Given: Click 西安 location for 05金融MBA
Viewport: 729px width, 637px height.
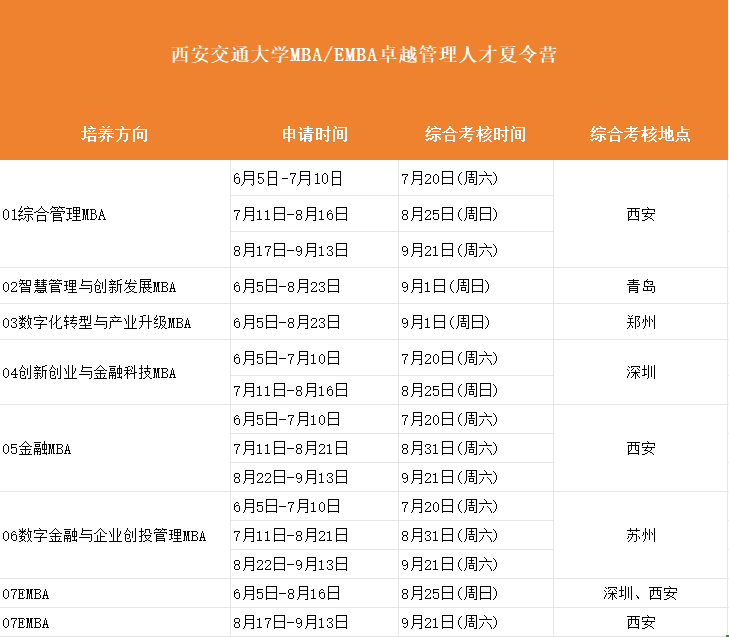Looking at the screenshot, I should 641,449.
